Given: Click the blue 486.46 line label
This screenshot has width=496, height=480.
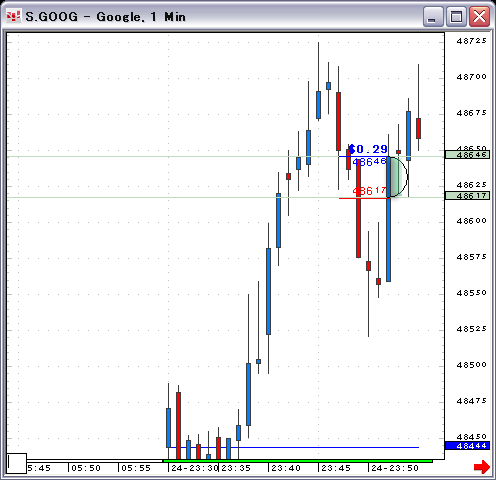Looking at the screenshot, I should pos(369,162).
